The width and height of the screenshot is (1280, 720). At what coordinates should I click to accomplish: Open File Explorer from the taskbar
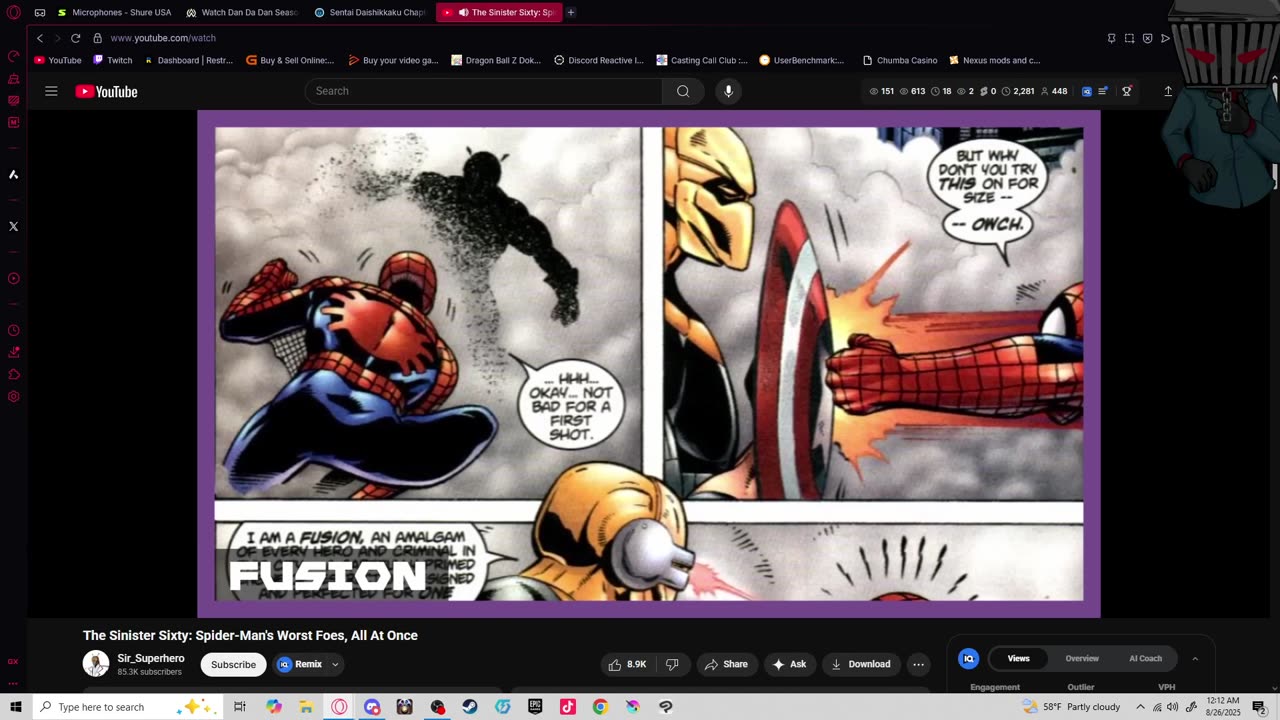click(x=307, y=707)
